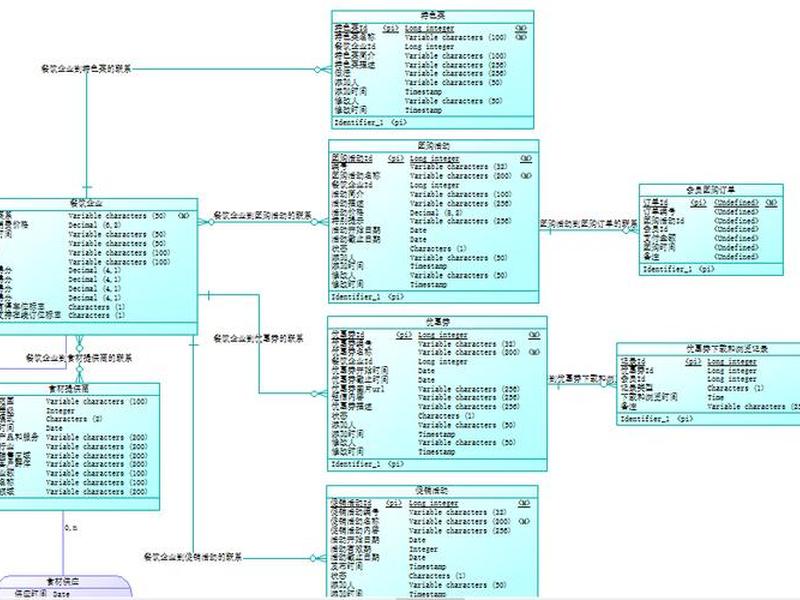Image resolution: width=800 pixels, height=600 pixels.
Task: Click the Integer data type in 促销活动
Action: click(423, 549)
